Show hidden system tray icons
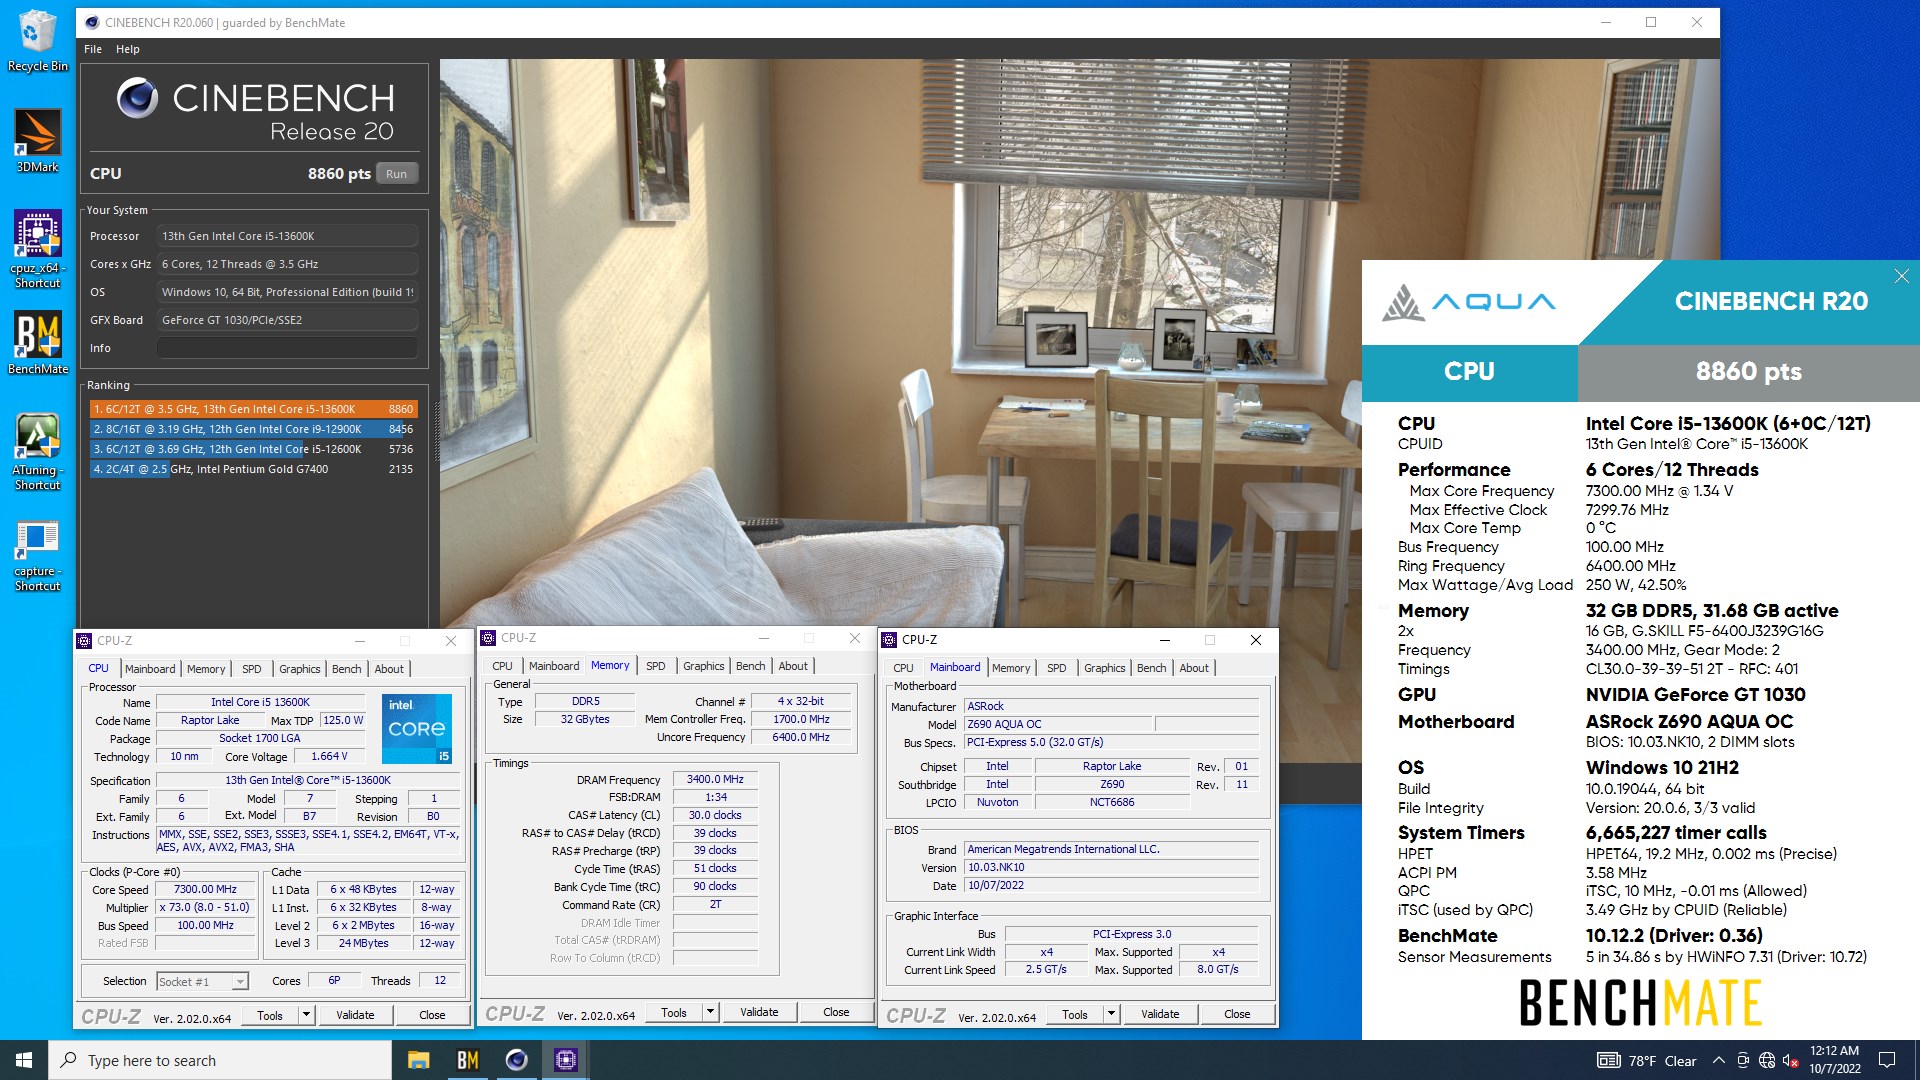Image resolution: width=1920 pixels, height=1080 pixels. tap(1718, 1061)
